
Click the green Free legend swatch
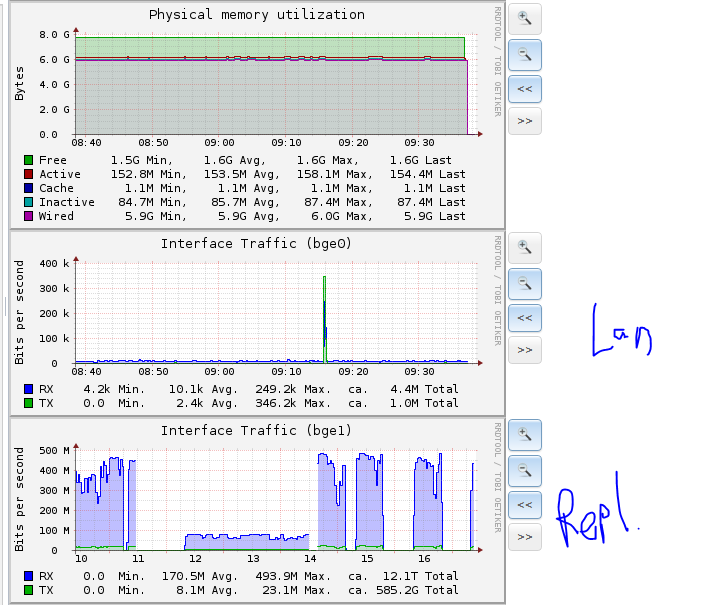[x=29, y=160]
